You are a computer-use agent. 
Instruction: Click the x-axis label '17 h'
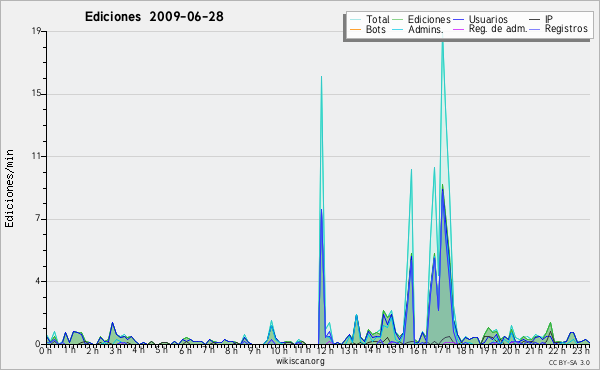coord(442,350)
